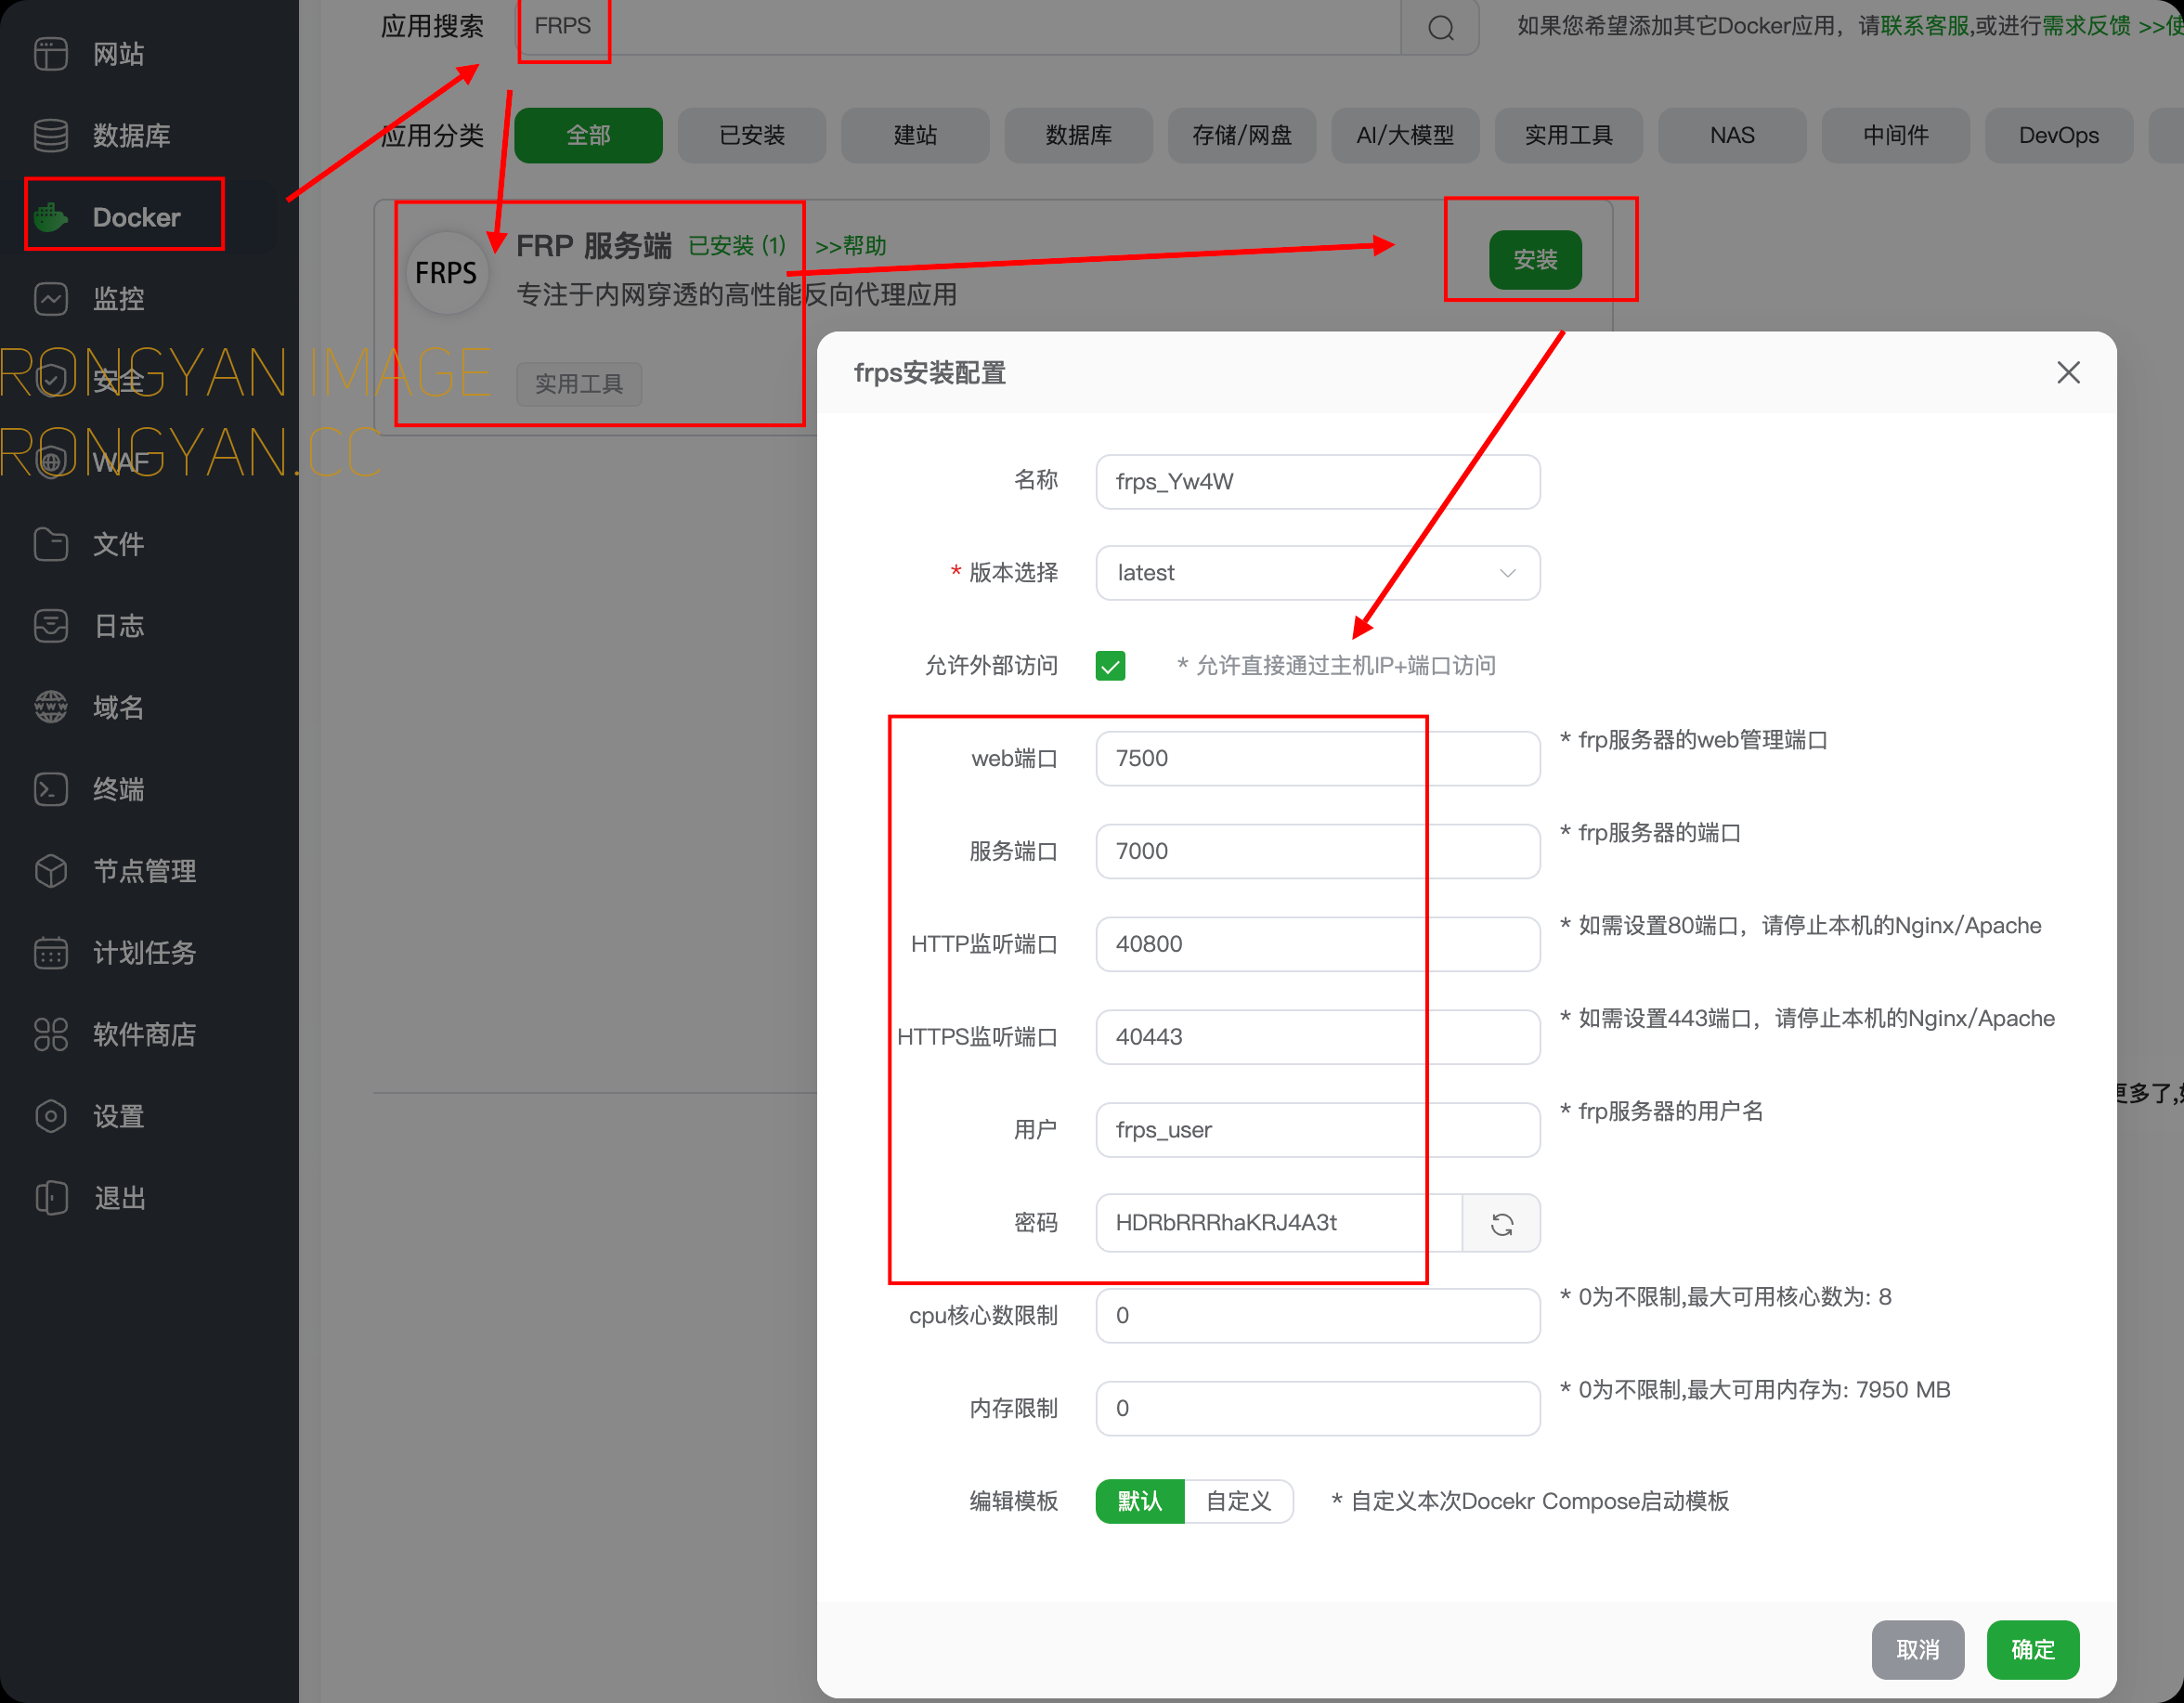Open the 计划任务 calendar icon

click(x=51, y=953)
